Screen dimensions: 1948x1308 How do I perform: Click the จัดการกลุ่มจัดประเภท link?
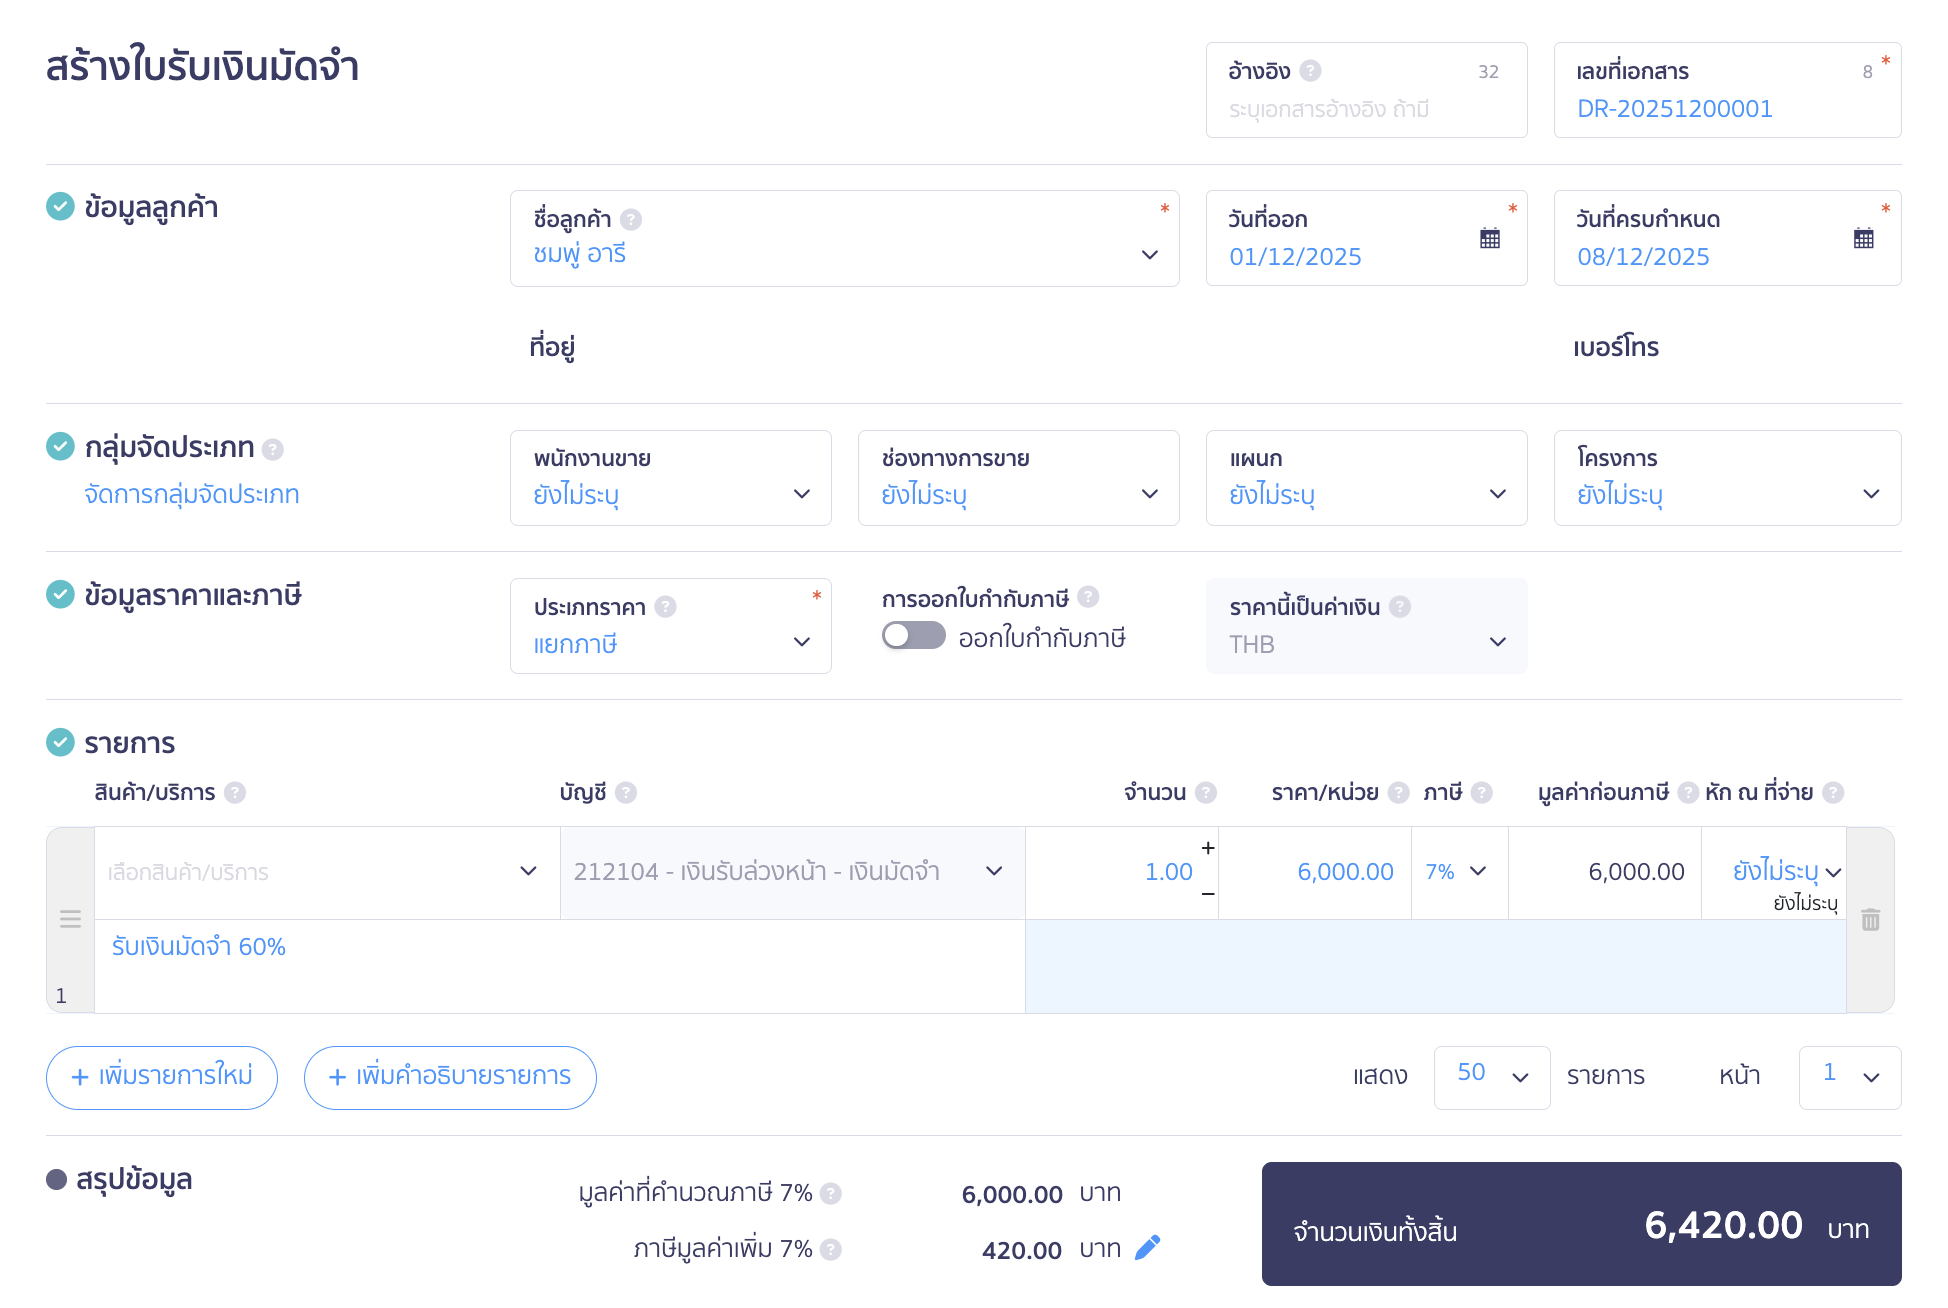[x=192, y=494]
